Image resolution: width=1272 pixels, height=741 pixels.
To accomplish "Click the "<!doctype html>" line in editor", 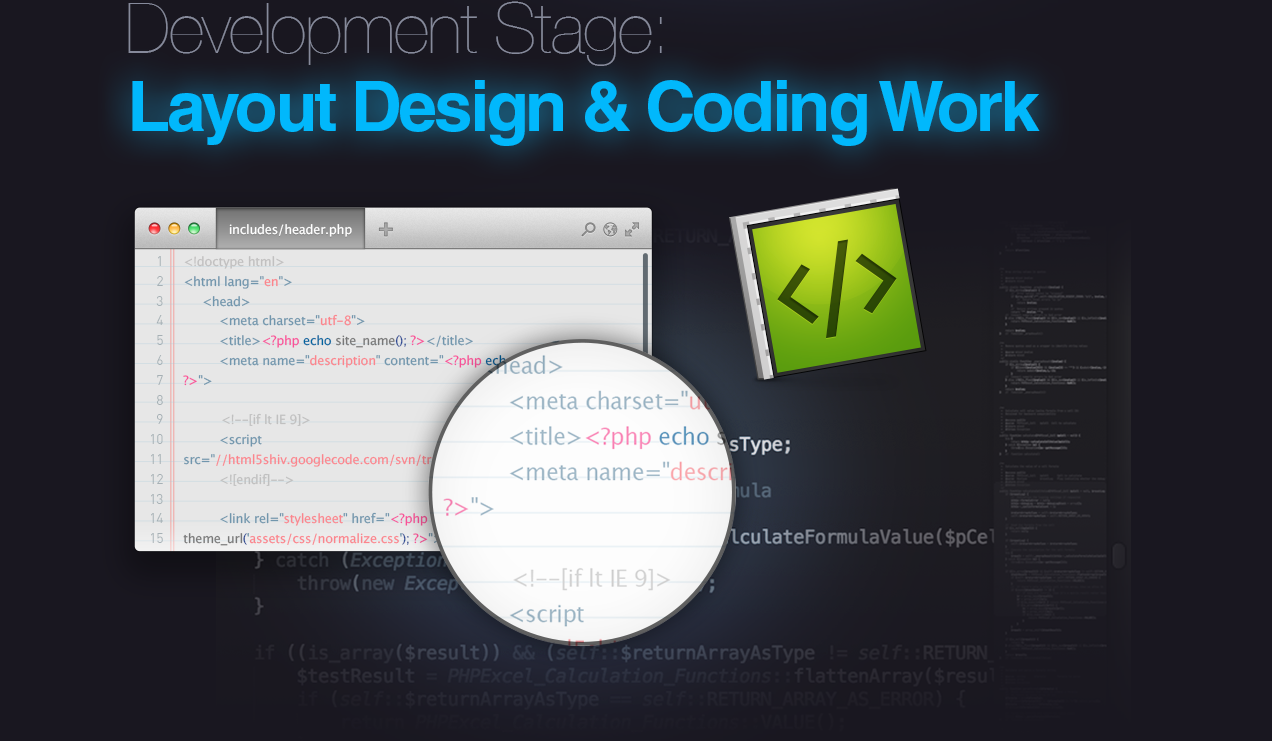I will click(233, 262).
